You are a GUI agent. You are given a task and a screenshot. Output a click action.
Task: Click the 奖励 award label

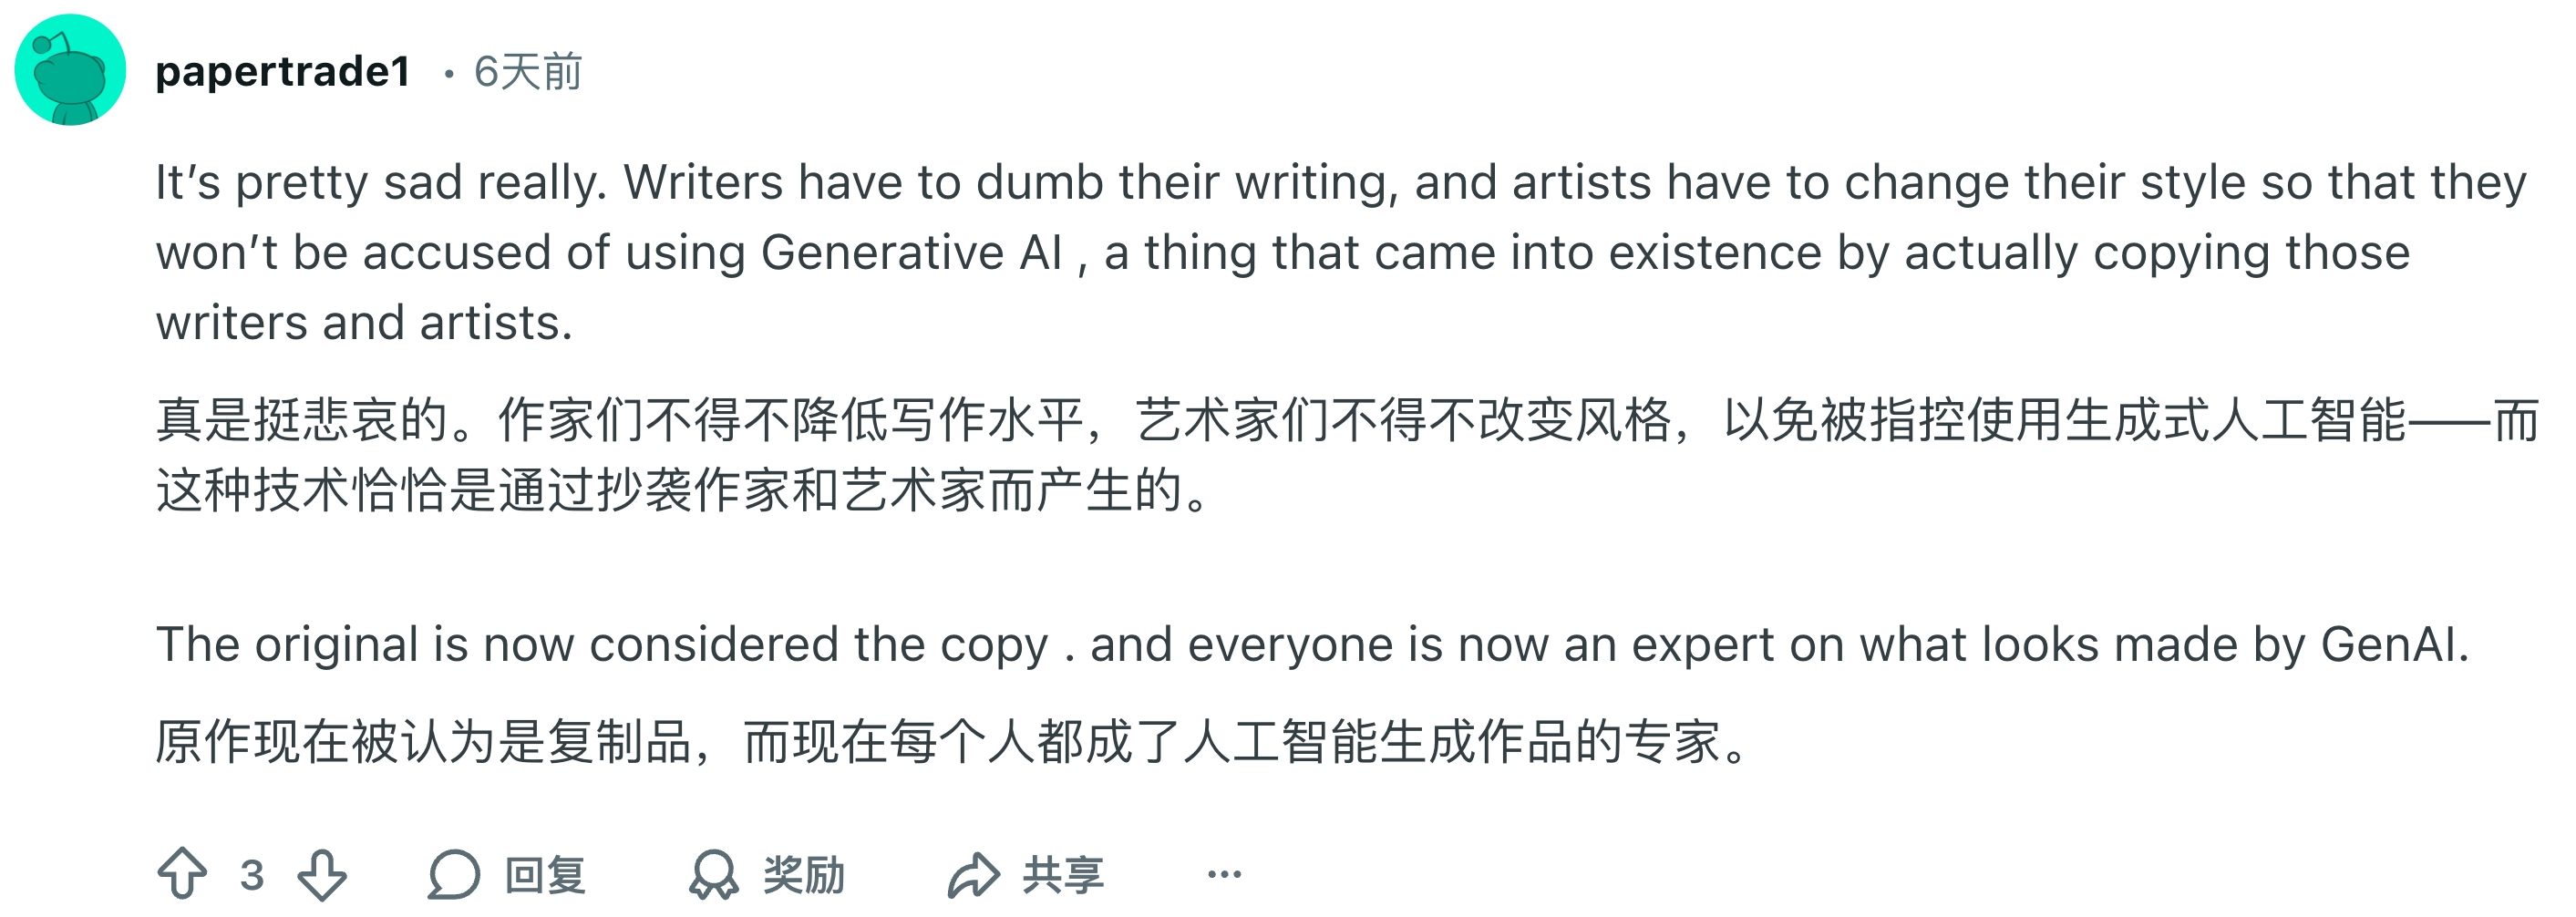point(804,875)
